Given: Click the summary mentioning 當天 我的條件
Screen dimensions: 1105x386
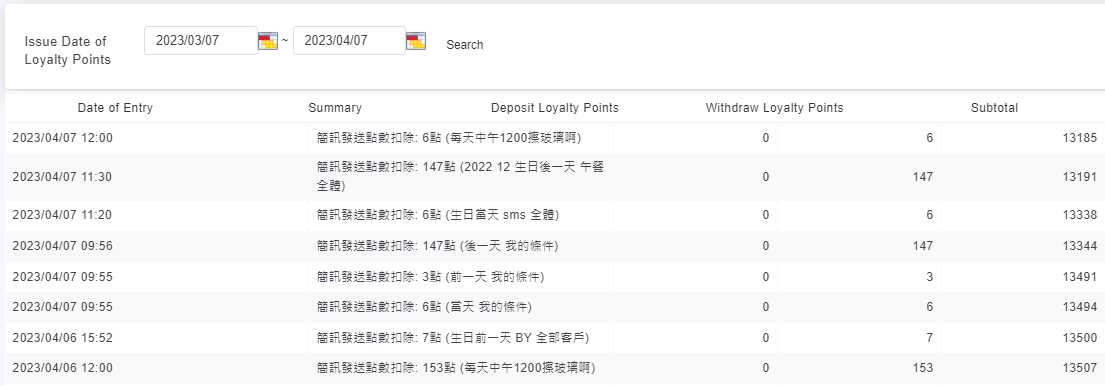Looking at the screenshot, I should coord(424,307).
